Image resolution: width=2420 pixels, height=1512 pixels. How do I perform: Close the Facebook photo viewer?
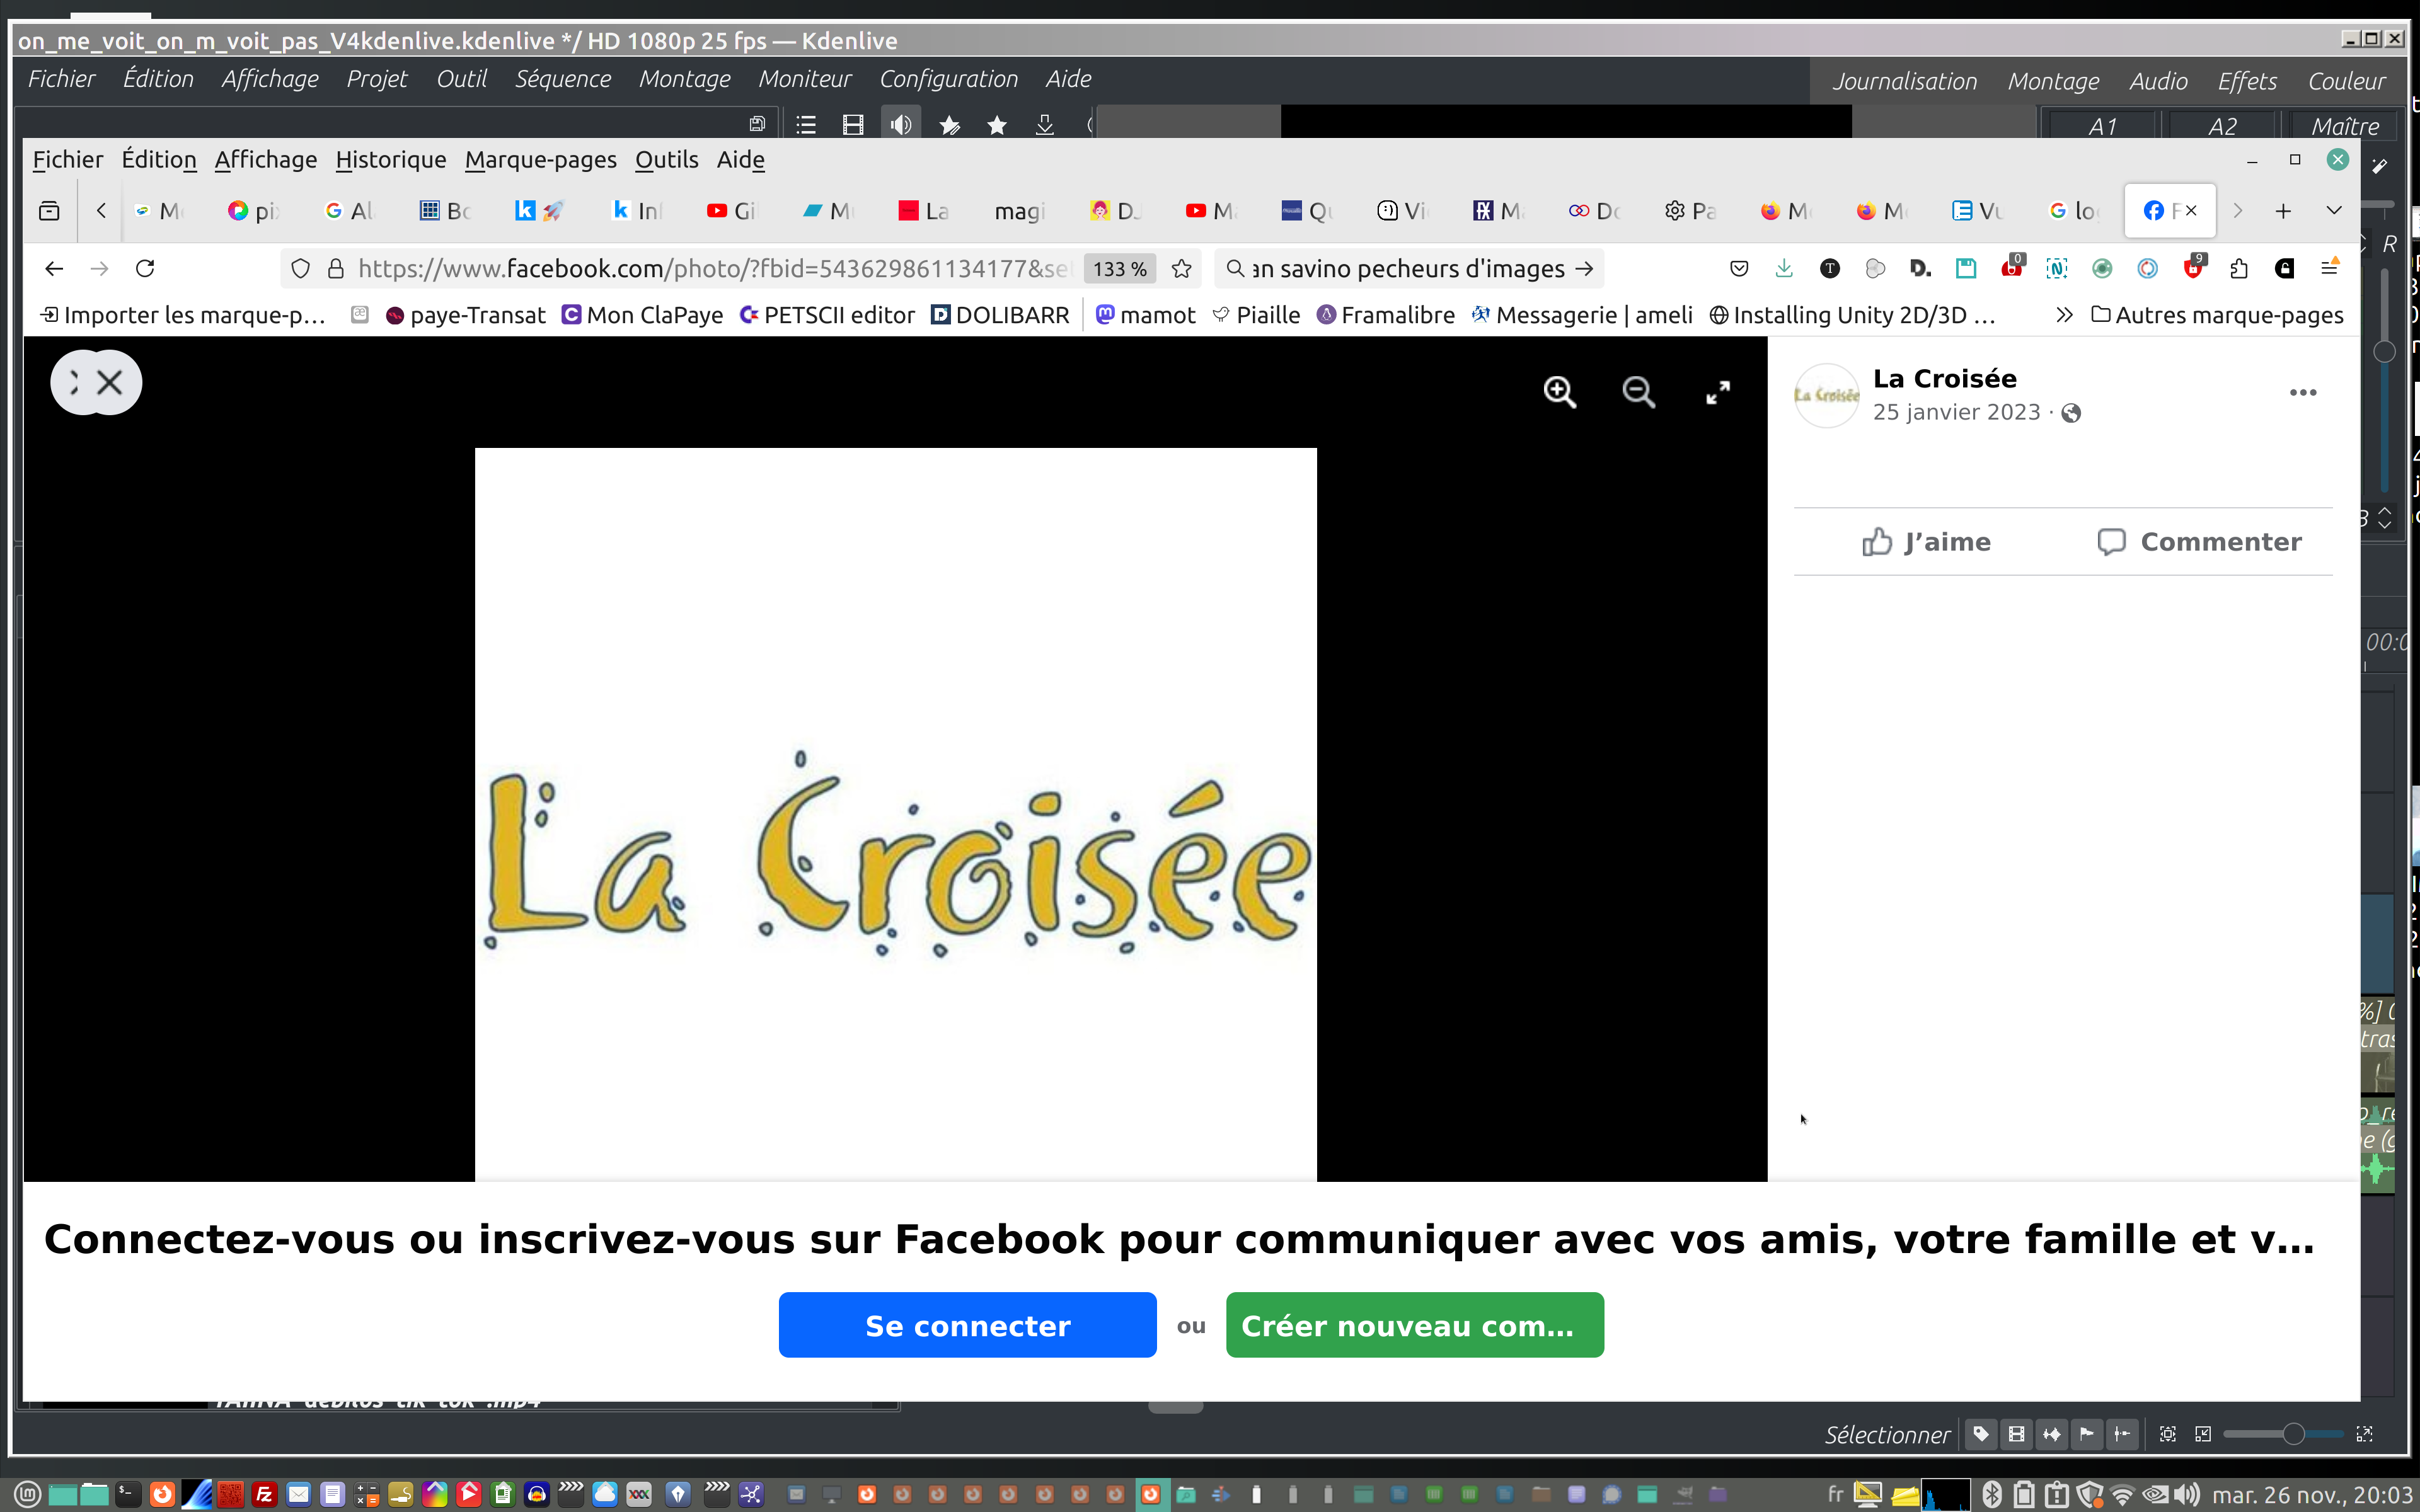110,382
